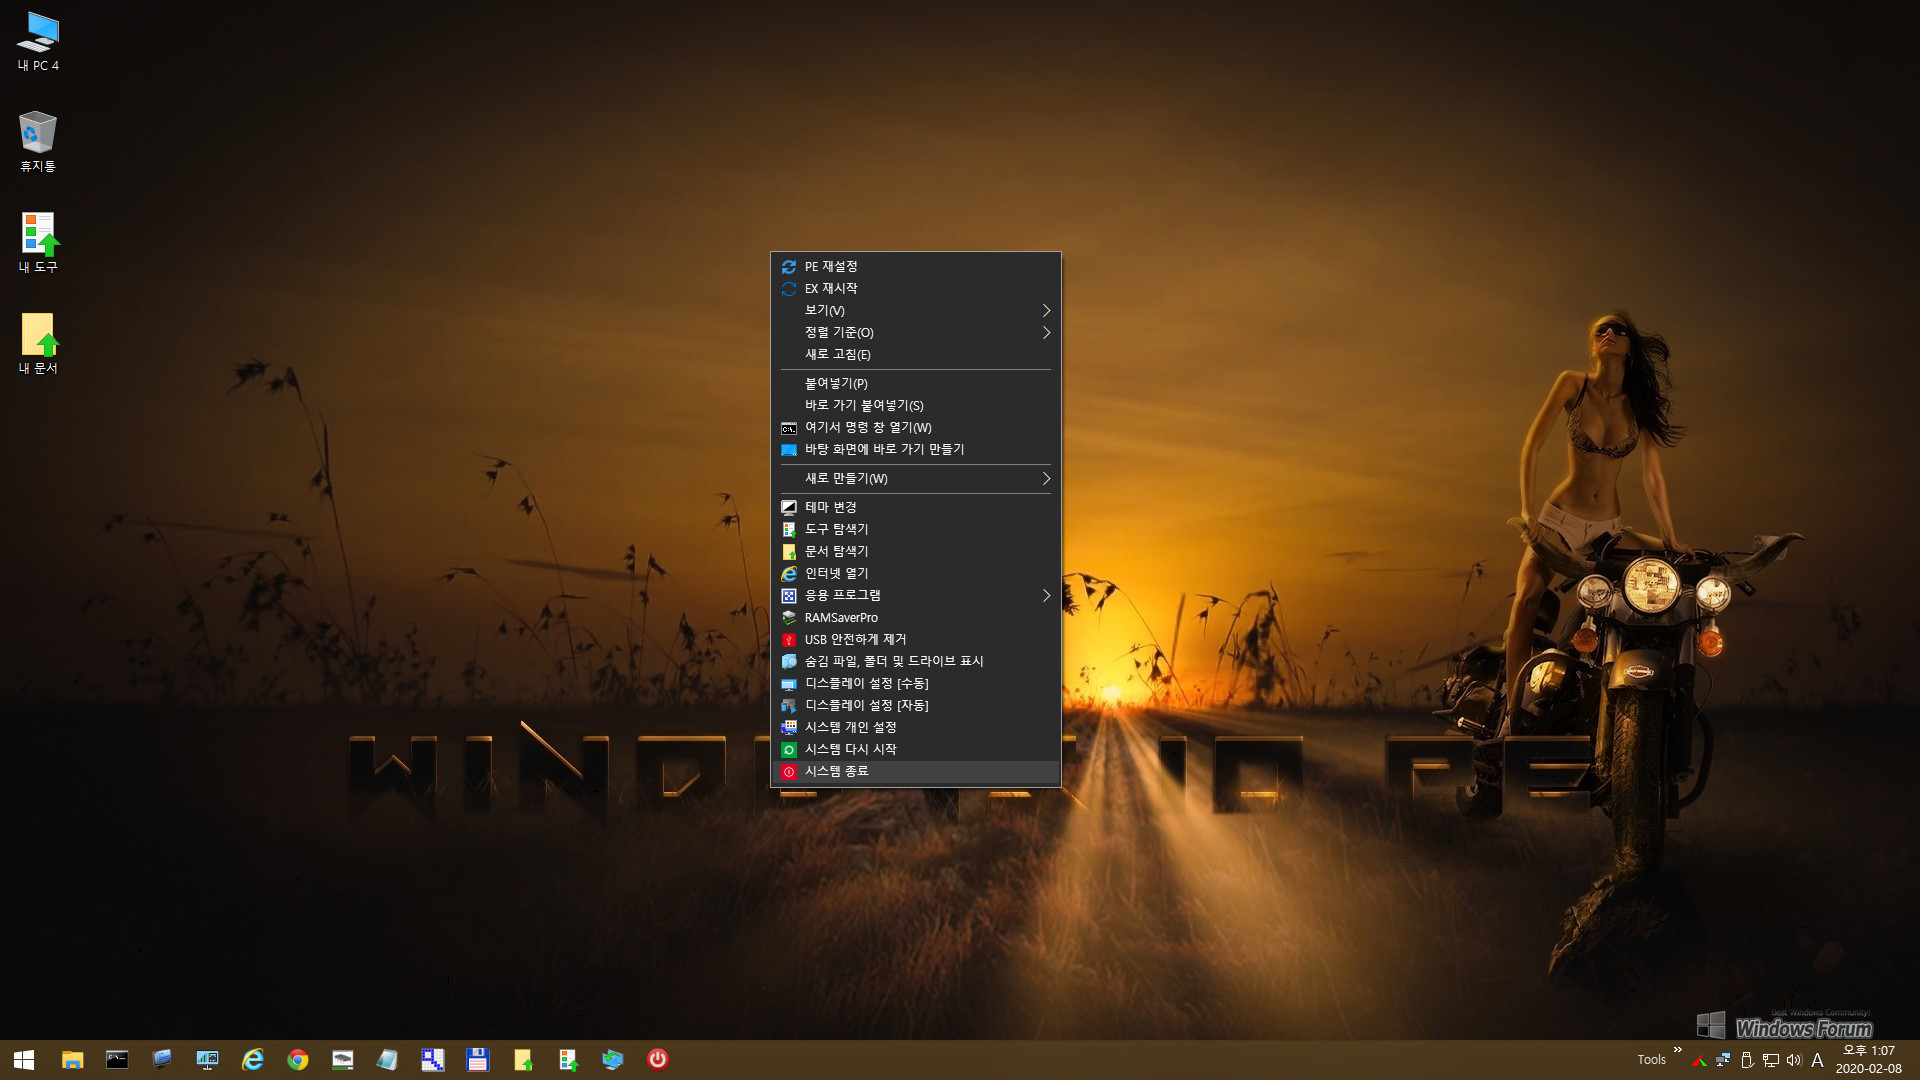Viewport: 1920px width, 1080px height.
Task: Expand the 정렬 기준(O) submenu
Action: tap(915, 332)
